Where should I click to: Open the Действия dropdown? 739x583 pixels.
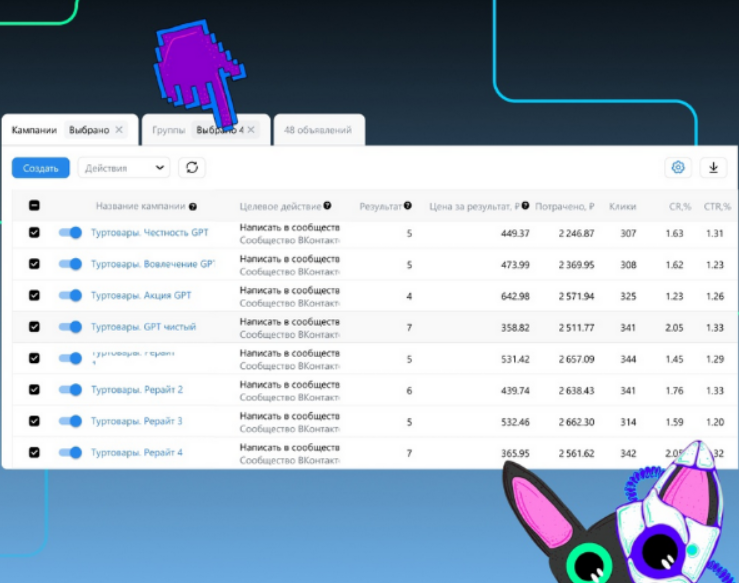[124, 168]
